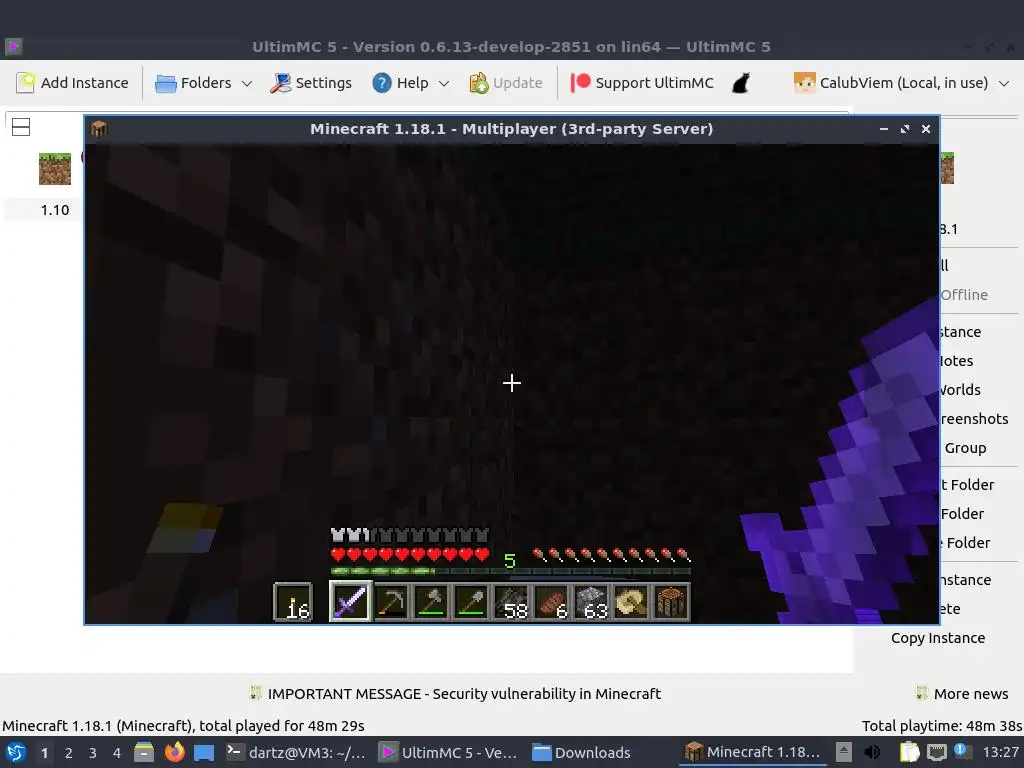The width and height of the screenshot is (1024, 768).
Task: Maximize the Minecraft 1.18.1 window
Action: click(x=904, y=129)
